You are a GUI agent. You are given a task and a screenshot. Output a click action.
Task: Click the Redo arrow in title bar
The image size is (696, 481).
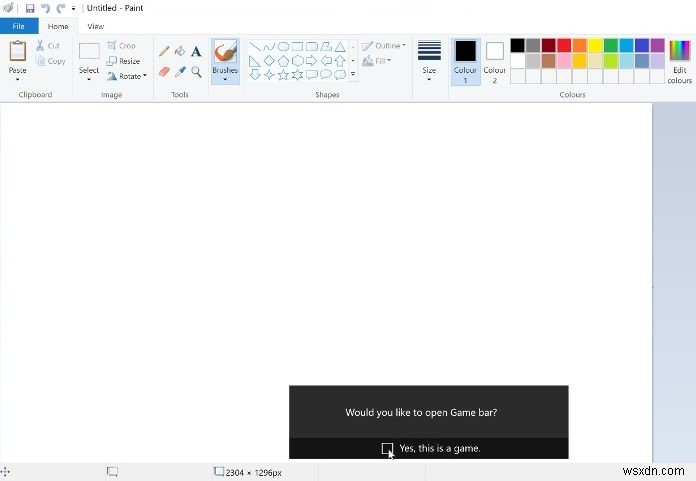tap(61, 8)
